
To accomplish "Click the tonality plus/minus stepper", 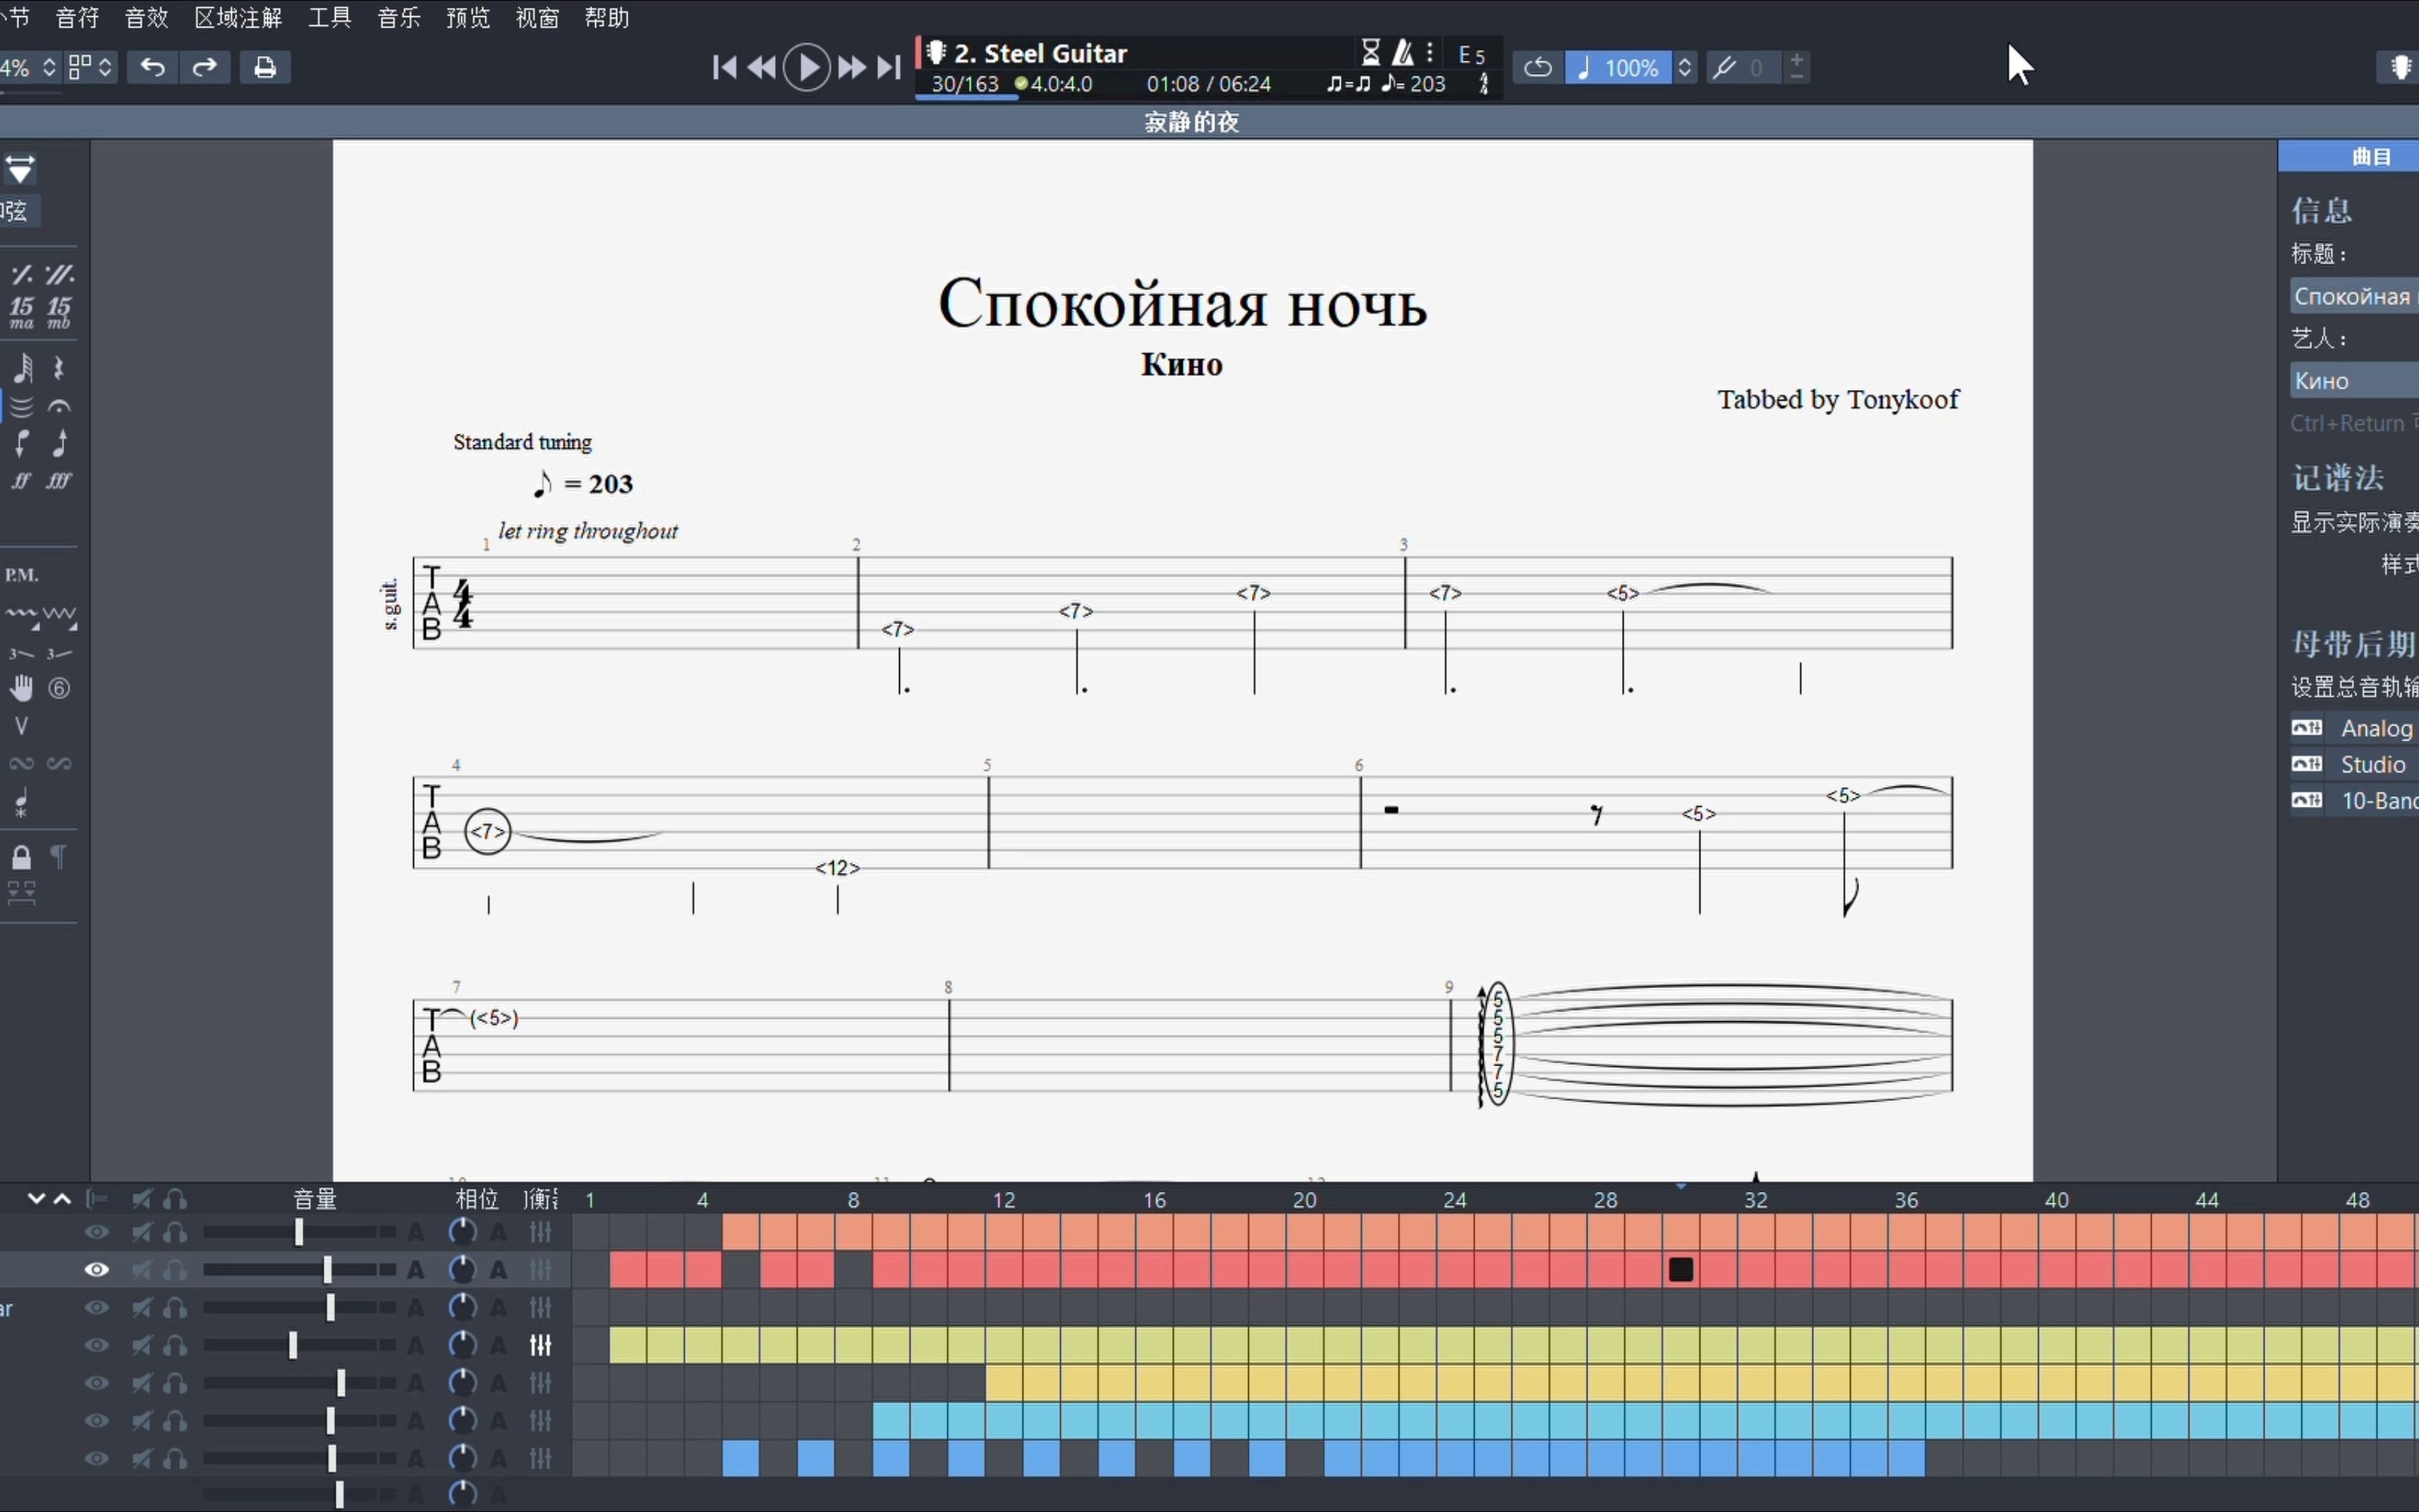I will (1796, 67).
